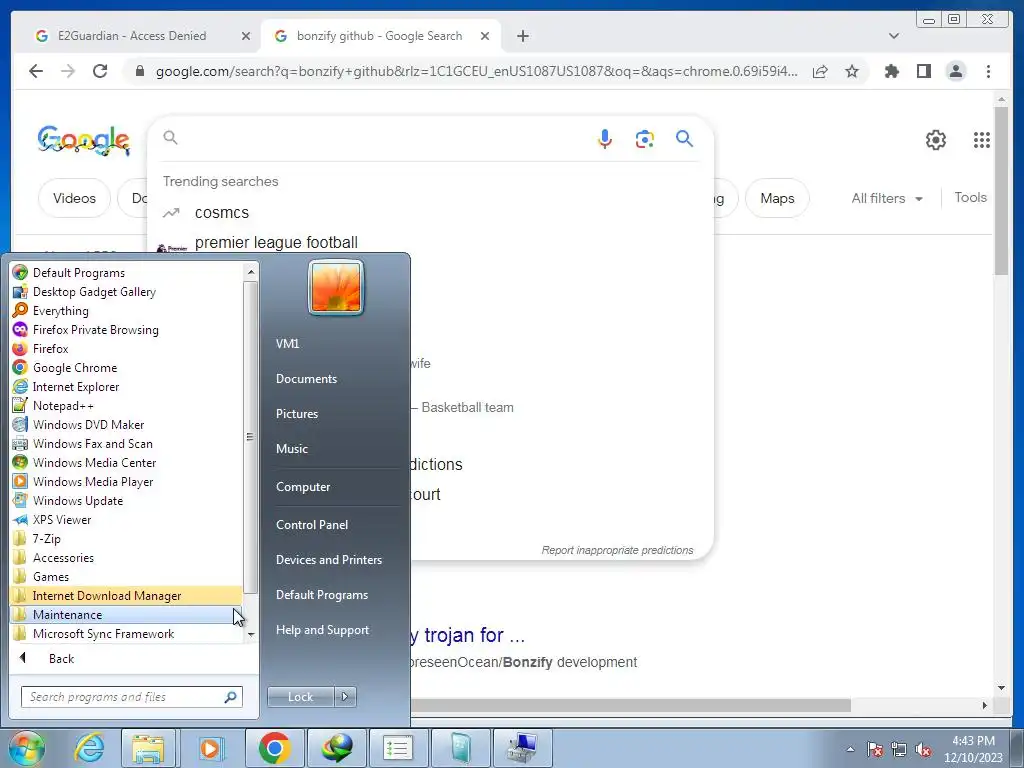
Task: Click the page vertical scrollbar thumb
Action: tap(1001, 191)
